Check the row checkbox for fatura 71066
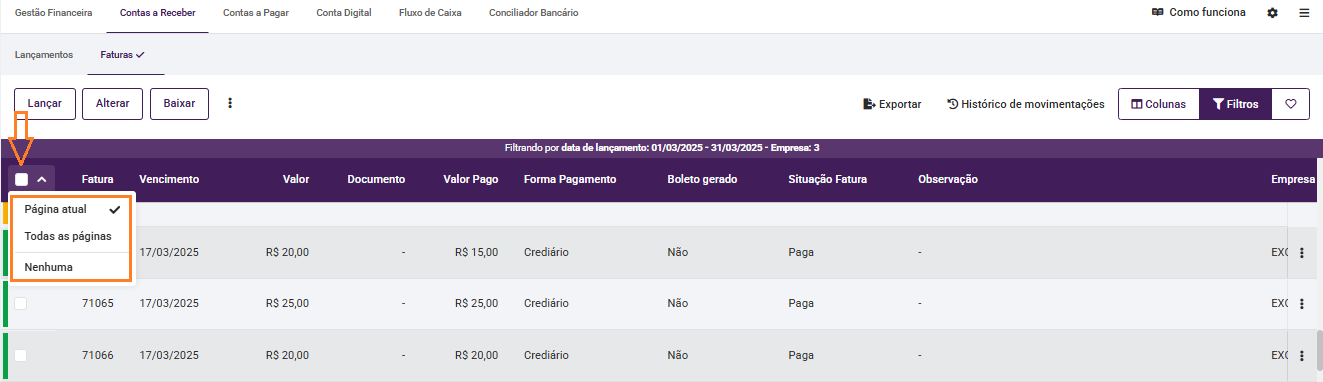Screen dimensions: 1323x382 (21, 355)
